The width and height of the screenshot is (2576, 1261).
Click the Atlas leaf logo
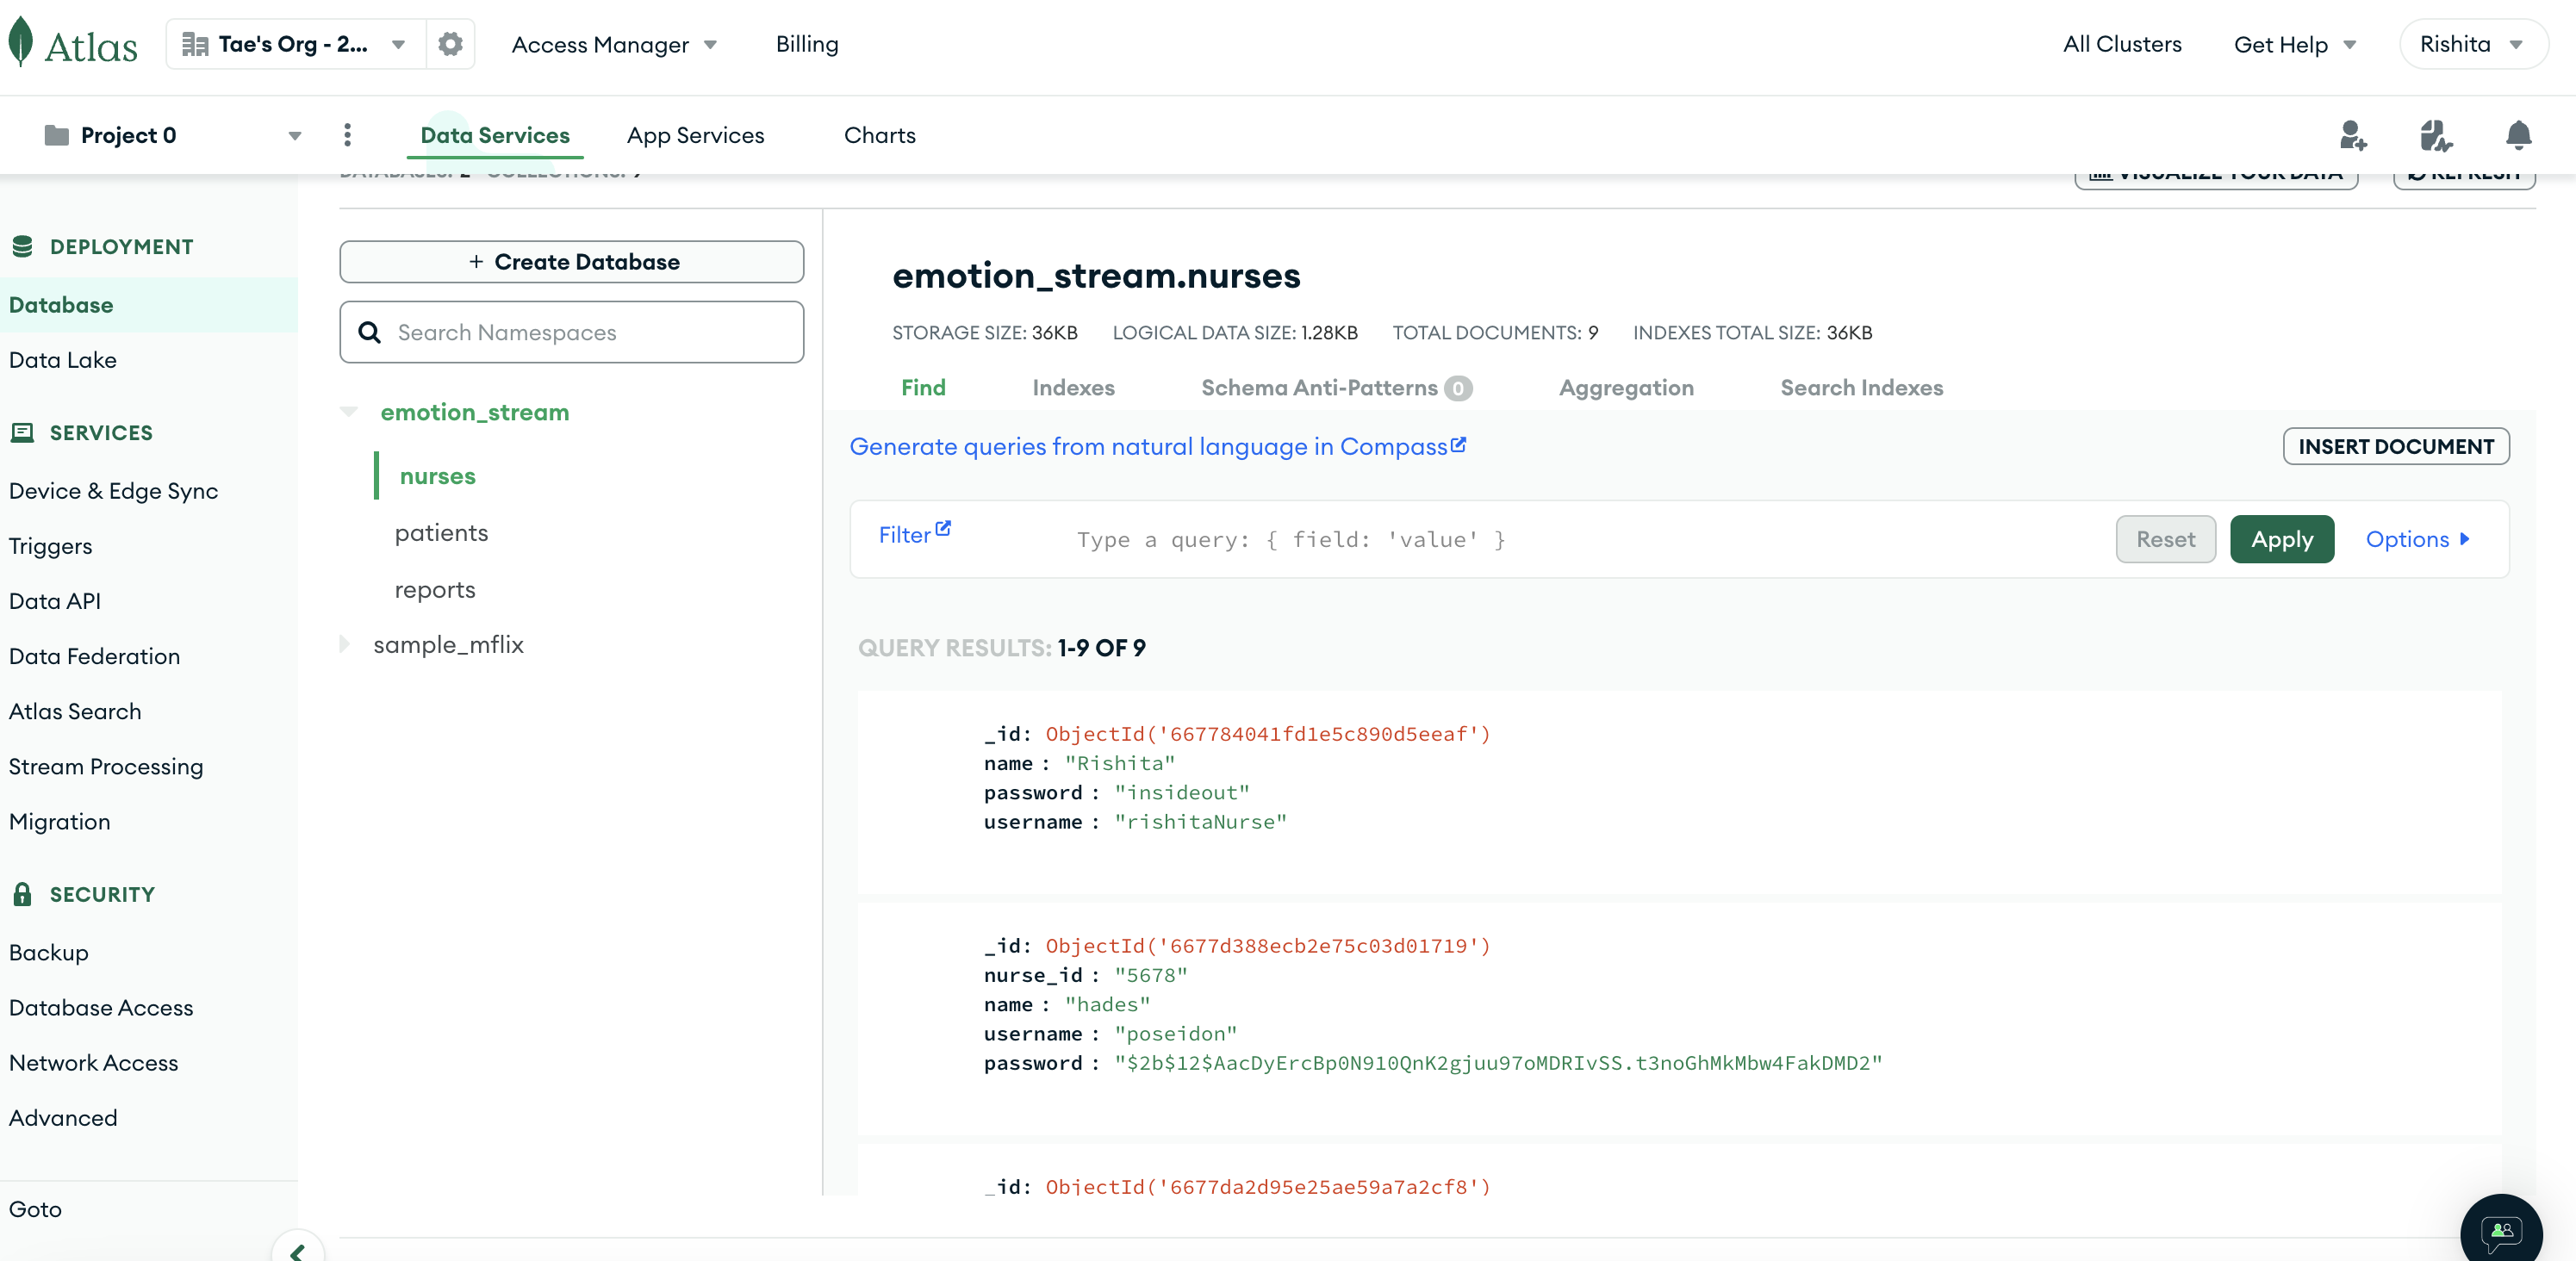click(x=21, y=43)
